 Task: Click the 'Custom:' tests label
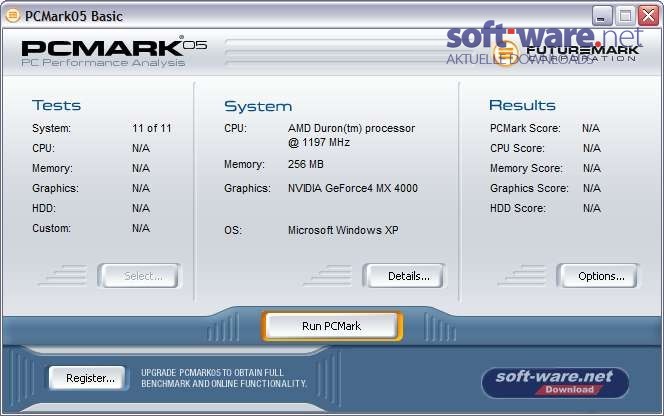pyautogui.click(x=52, y=228)
